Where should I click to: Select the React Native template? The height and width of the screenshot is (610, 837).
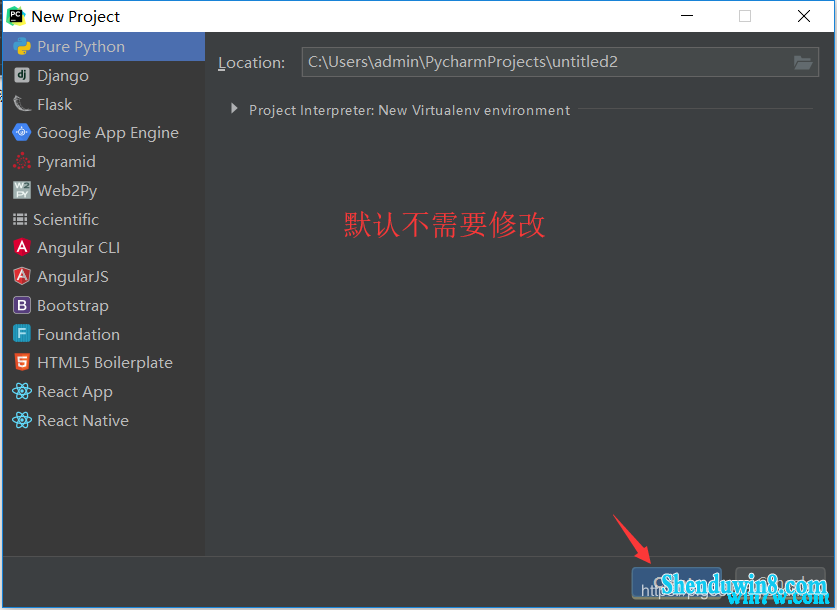coord(104,421)
